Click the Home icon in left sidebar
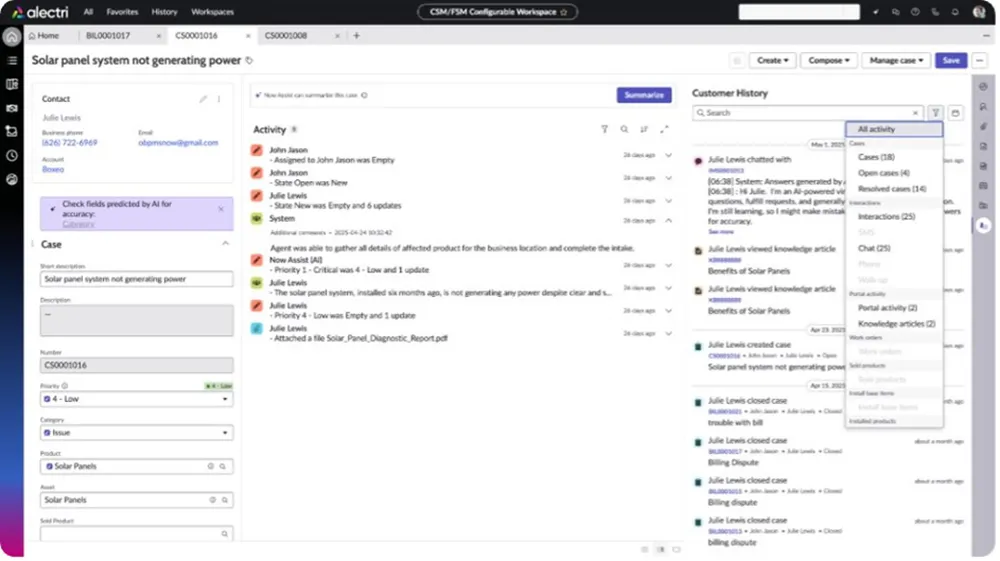This screenshot has width=1000, height=561. pyautogui.click(x=12, y=37)
